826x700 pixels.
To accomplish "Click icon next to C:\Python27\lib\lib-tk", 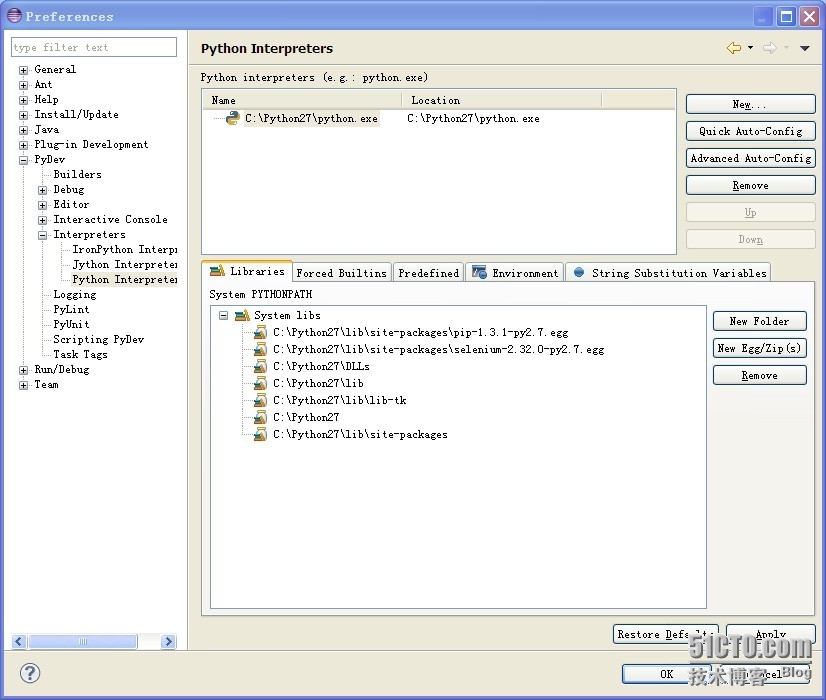I will click(260, 400).
